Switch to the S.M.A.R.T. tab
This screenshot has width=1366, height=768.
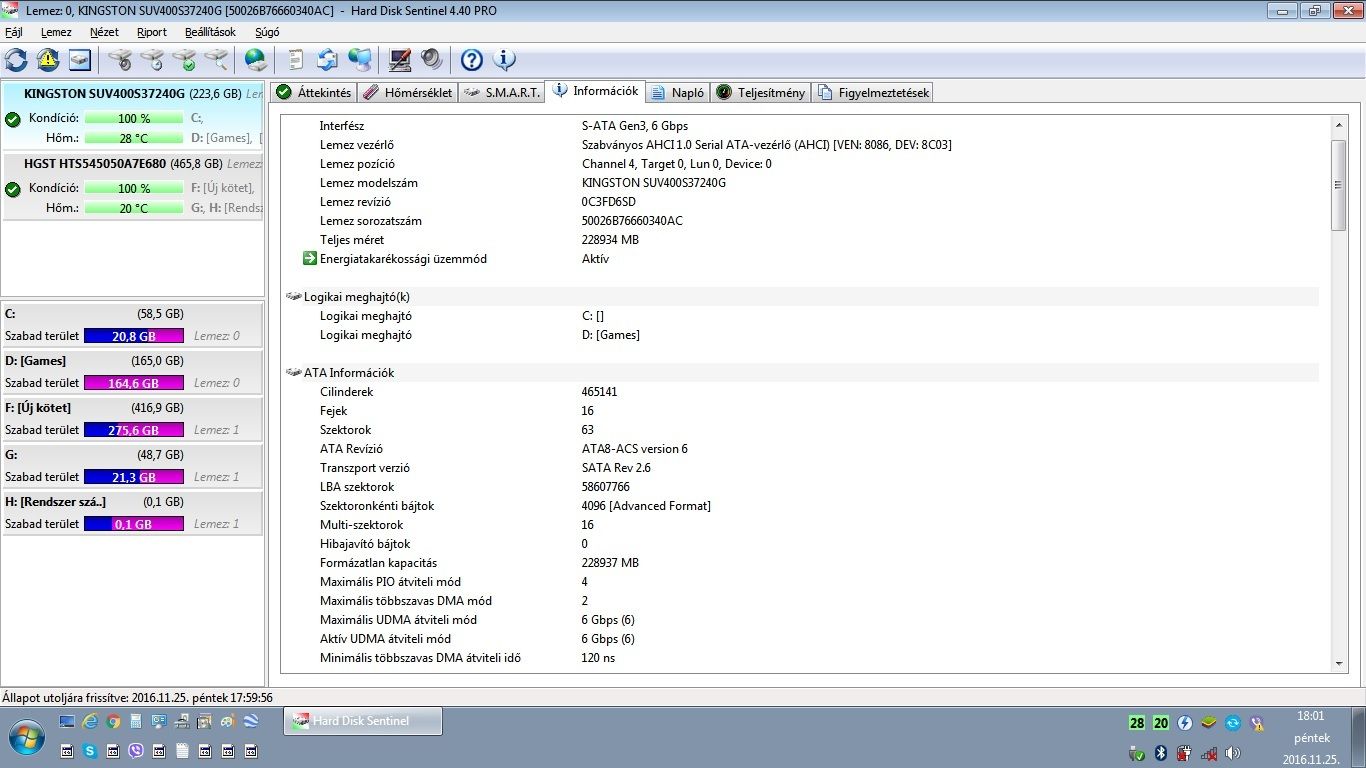tap(502, 93)
